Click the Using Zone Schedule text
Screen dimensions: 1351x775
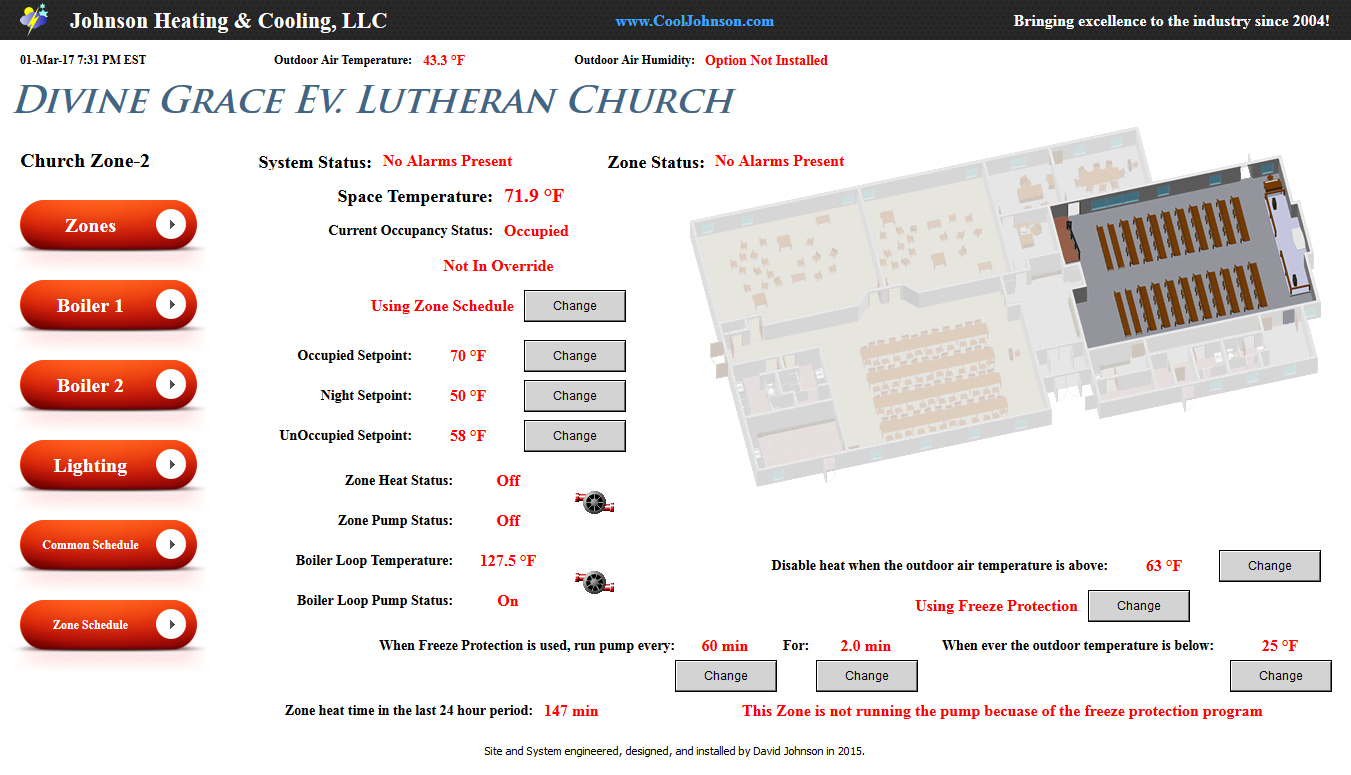442,306
